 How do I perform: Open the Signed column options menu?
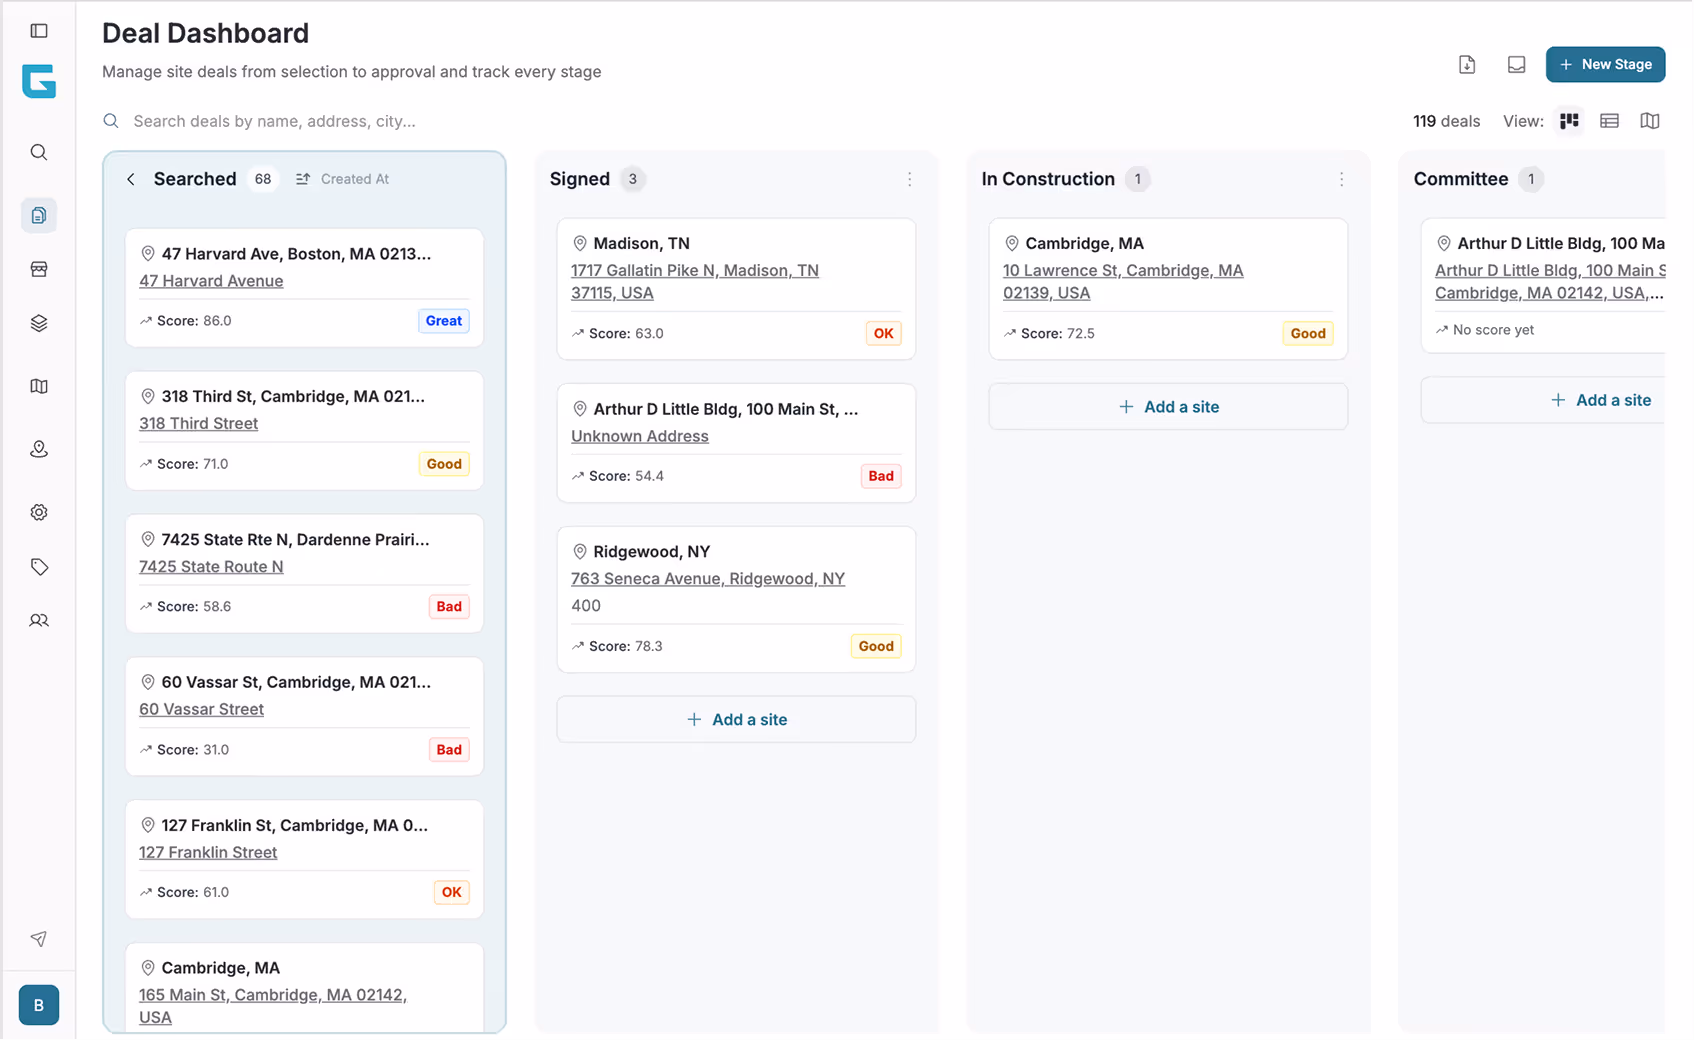[910, 179]
